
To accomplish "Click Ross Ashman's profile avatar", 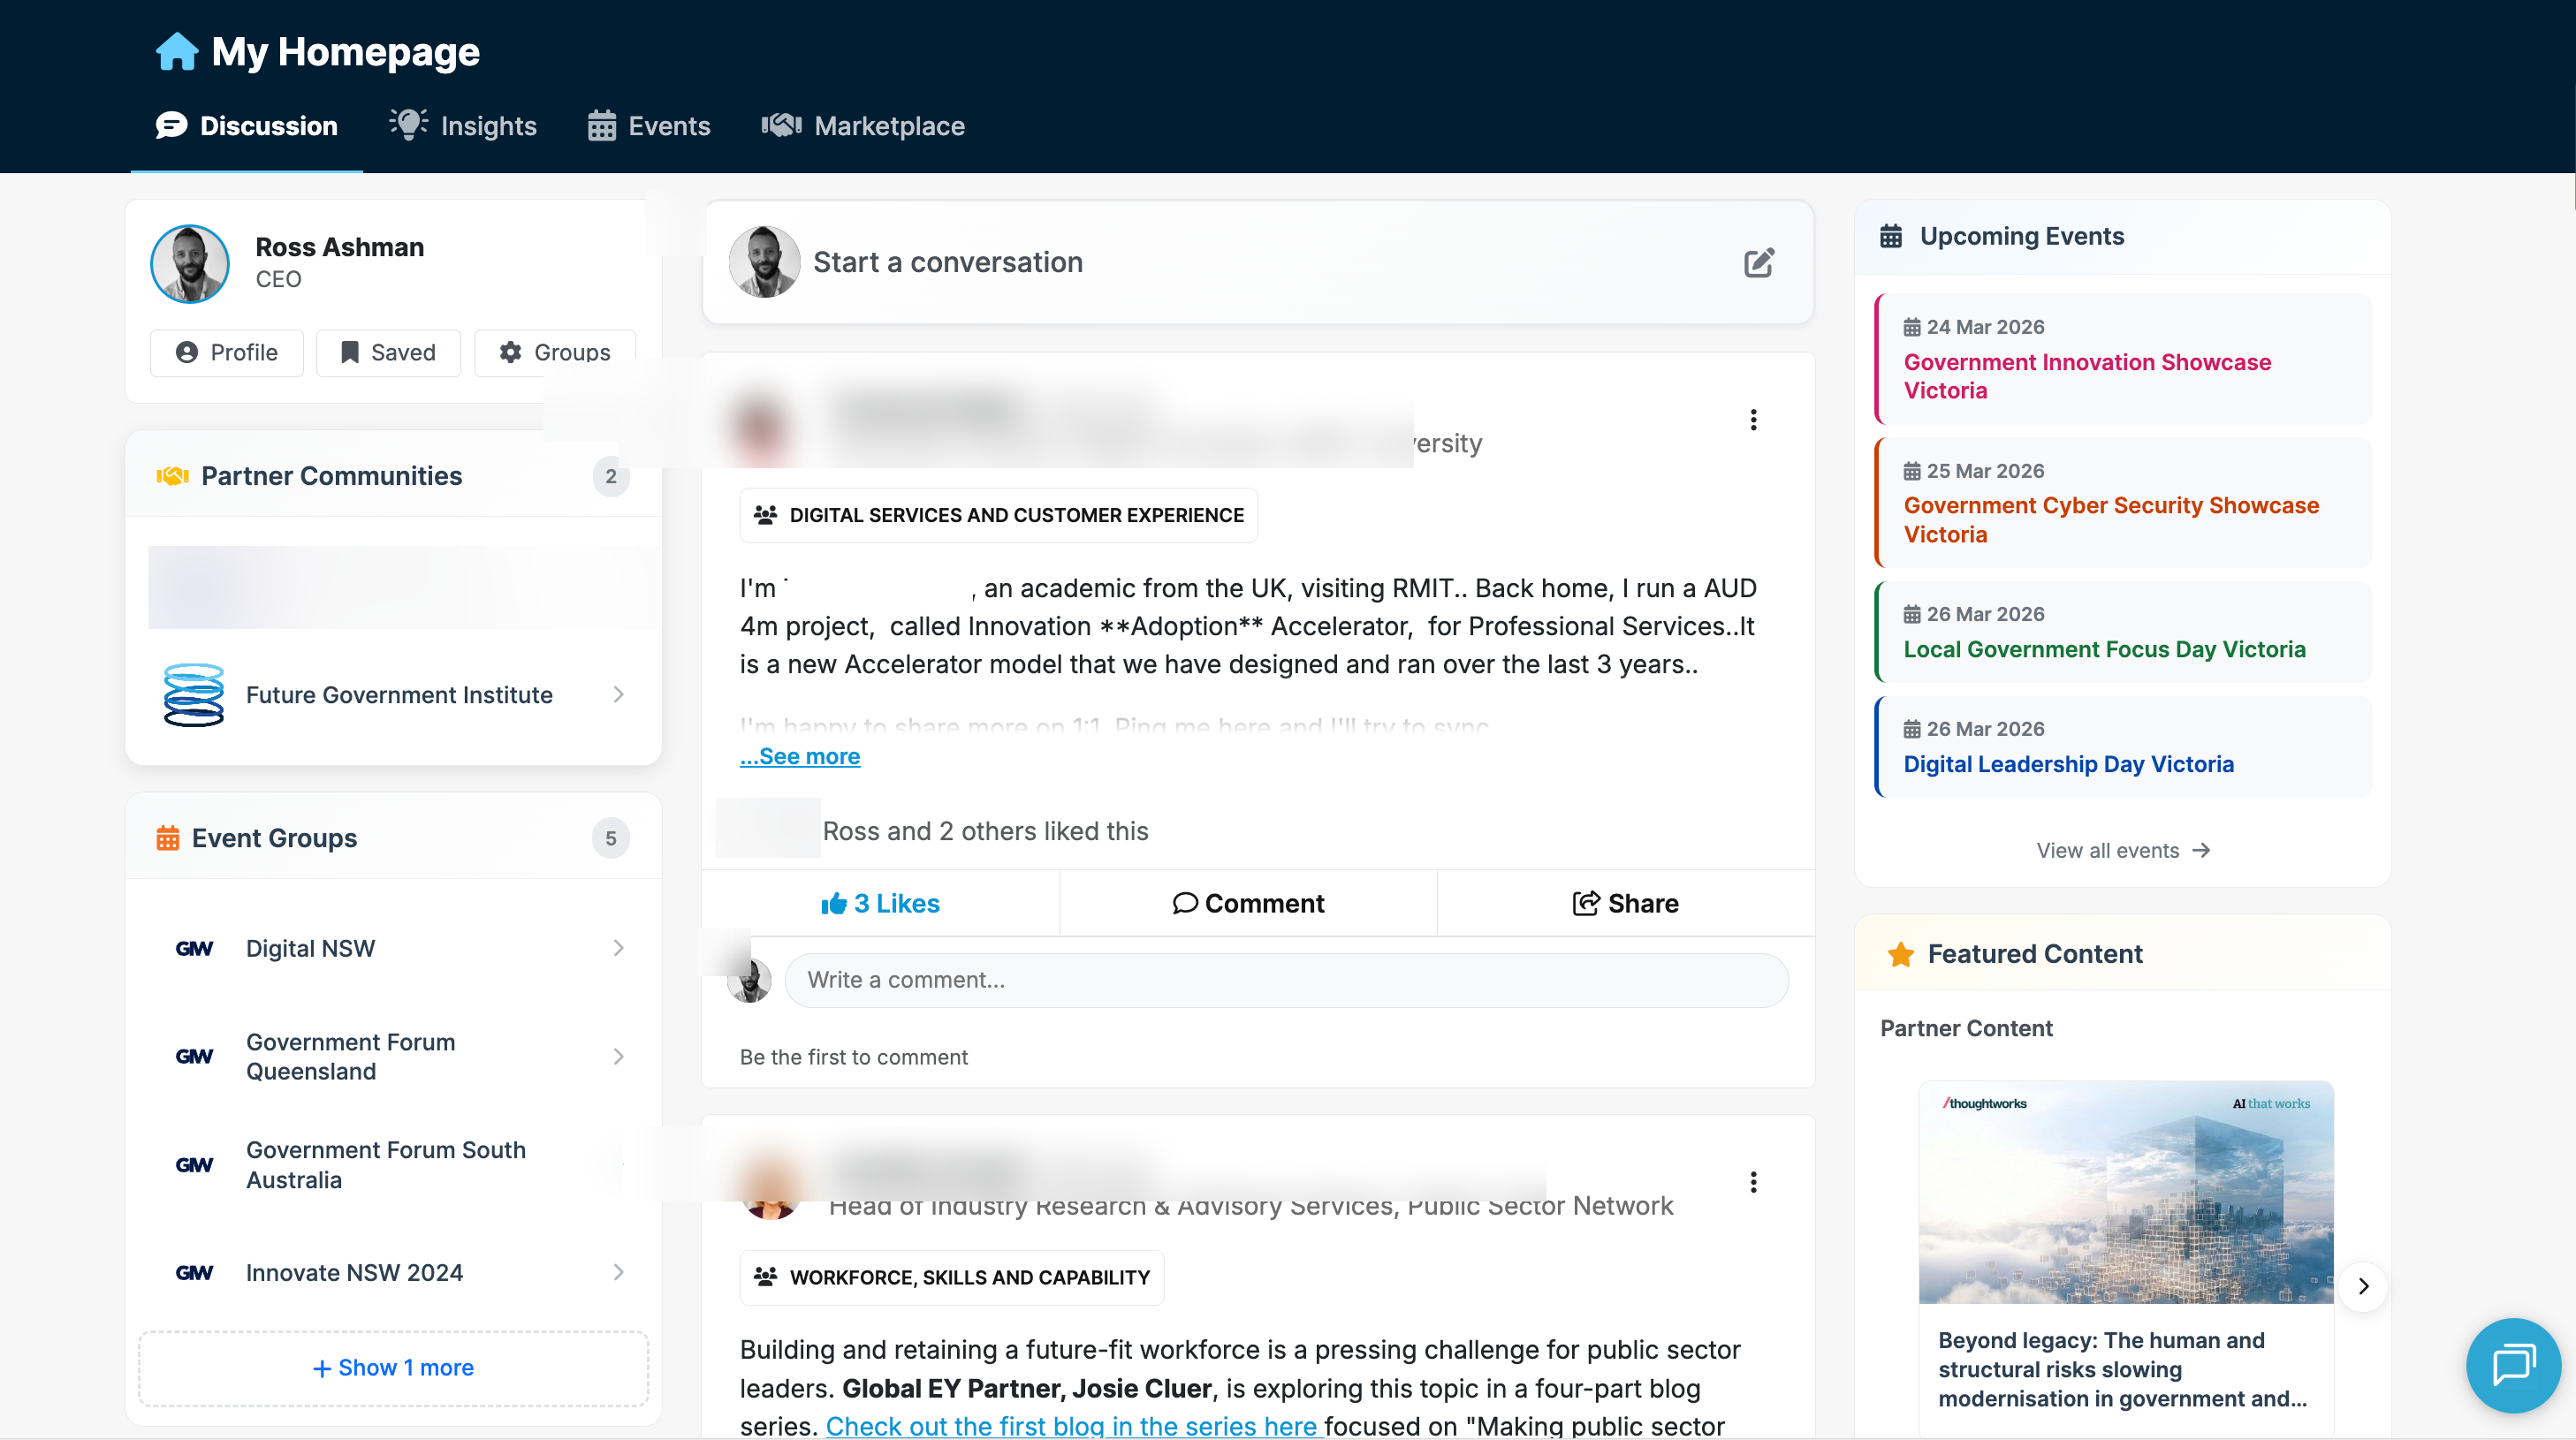I will (x=190, y=263).
